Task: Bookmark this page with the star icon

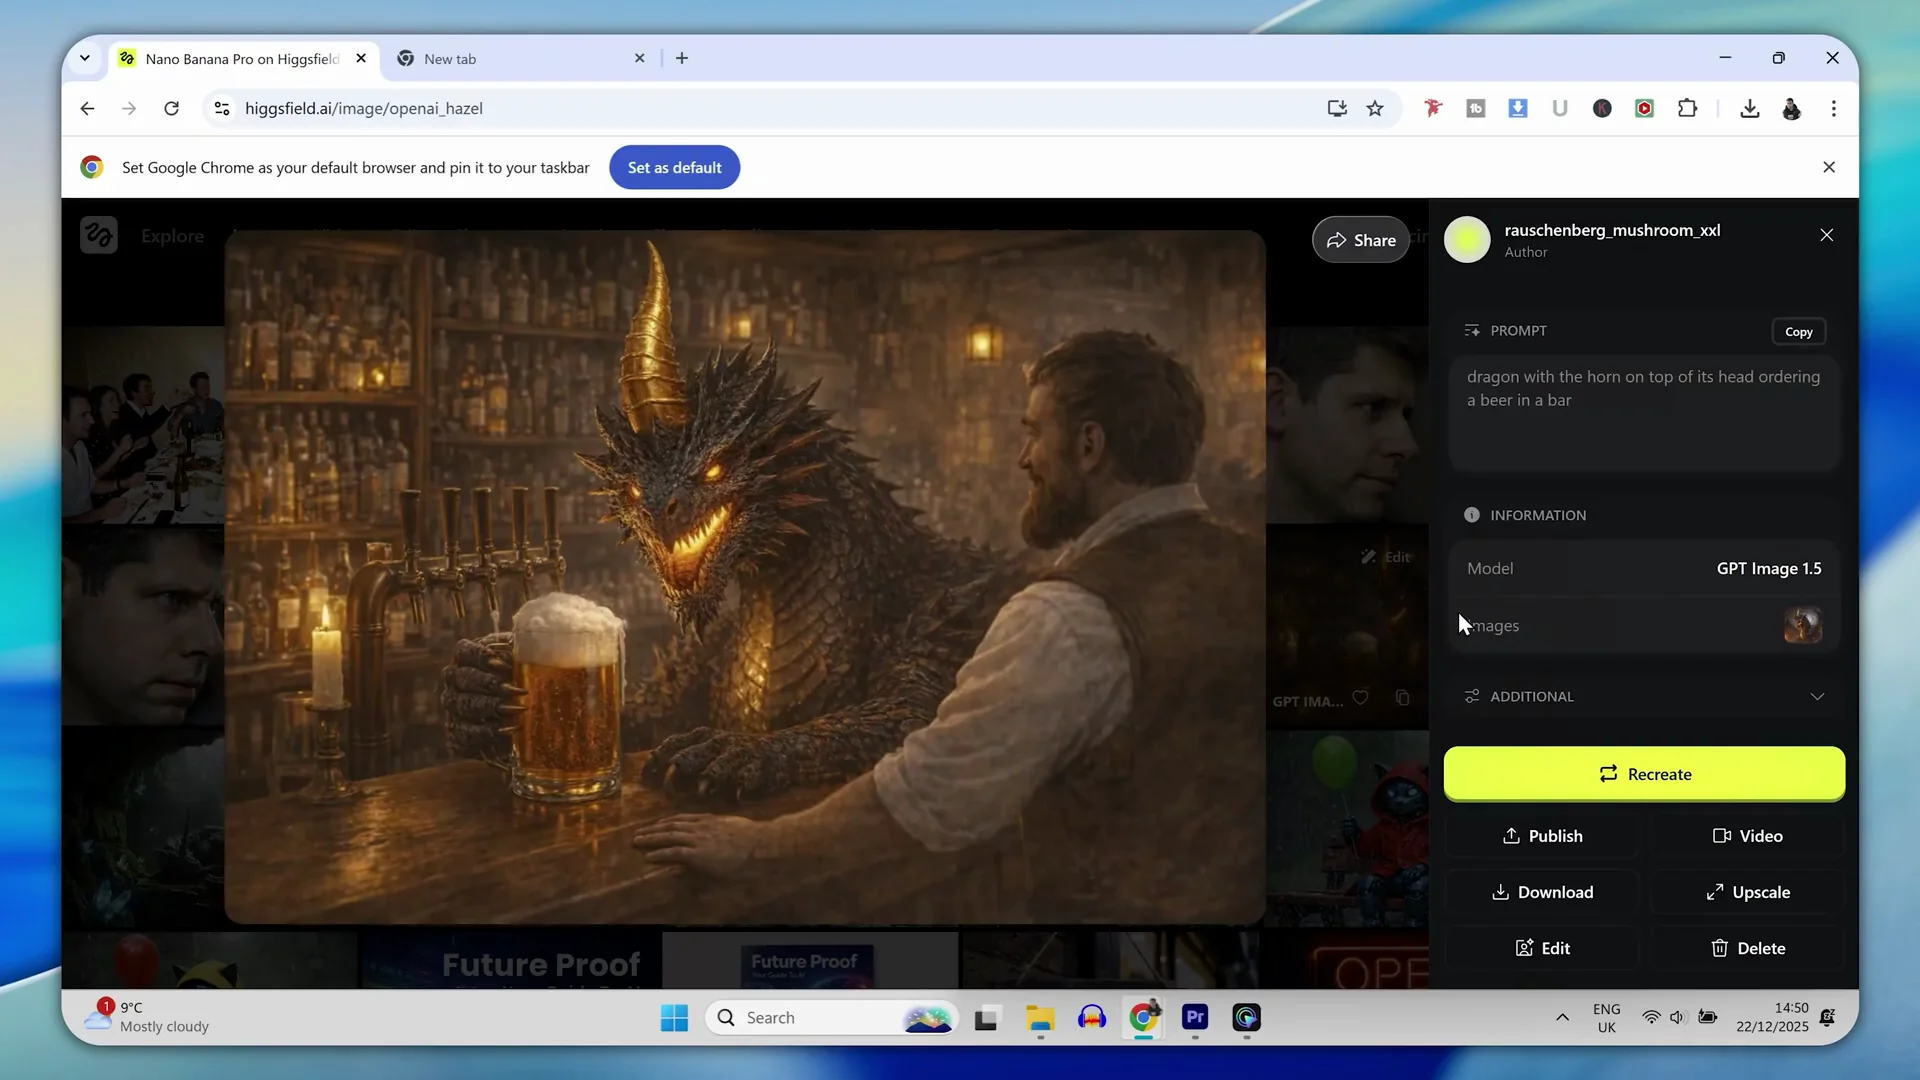Action: [x=1375, y=109]
